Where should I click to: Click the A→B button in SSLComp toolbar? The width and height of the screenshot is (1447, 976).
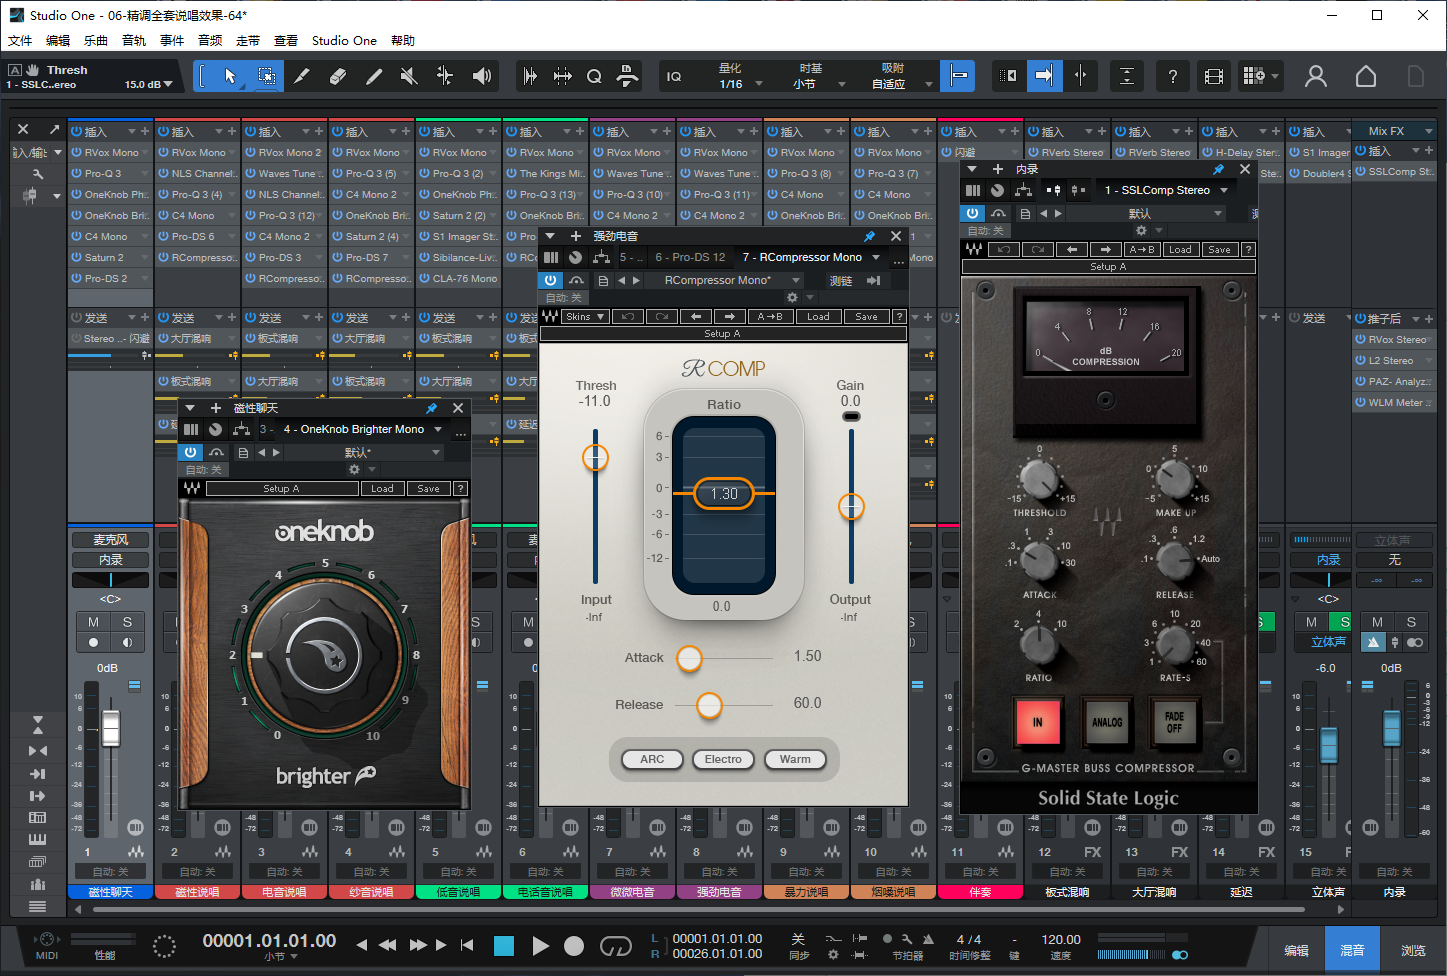coord(1142,250)
